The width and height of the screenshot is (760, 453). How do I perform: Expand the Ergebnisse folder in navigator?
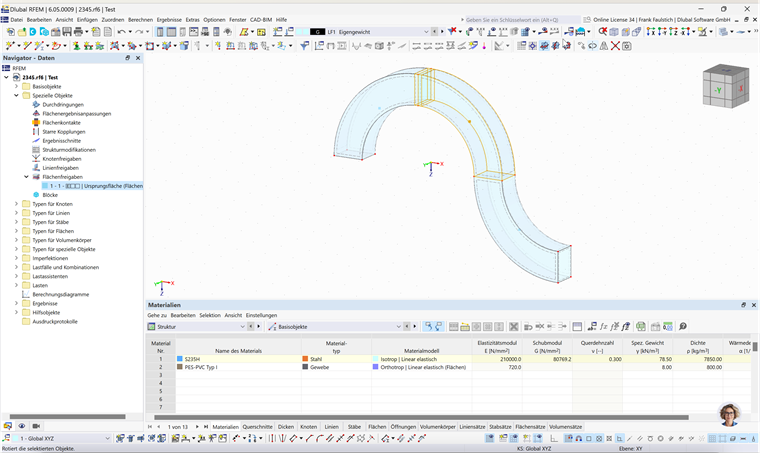pos(16,303)
